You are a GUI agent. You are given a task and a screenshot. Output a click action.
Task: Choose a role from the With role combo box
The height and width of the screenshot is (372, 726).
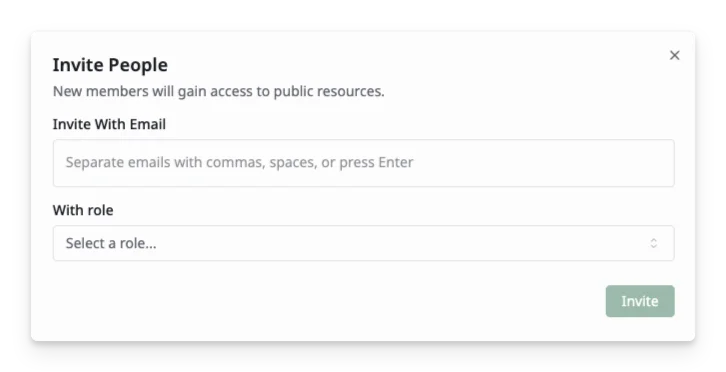(363, 243)
